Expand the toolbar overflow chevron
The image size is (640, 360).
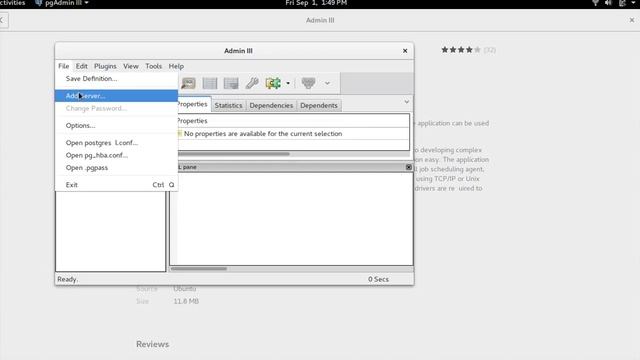click(x=327, y=83)
